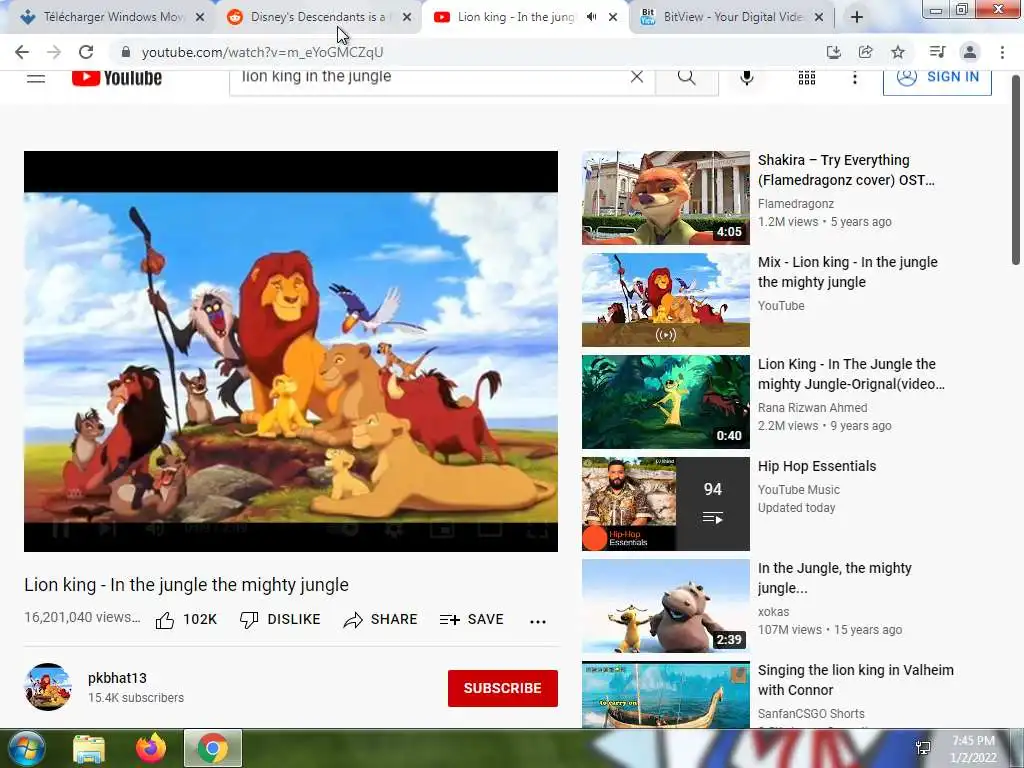Screen dimensions: 1024x768
Task: Click the browser back arrow
Action: pos(22,52)
